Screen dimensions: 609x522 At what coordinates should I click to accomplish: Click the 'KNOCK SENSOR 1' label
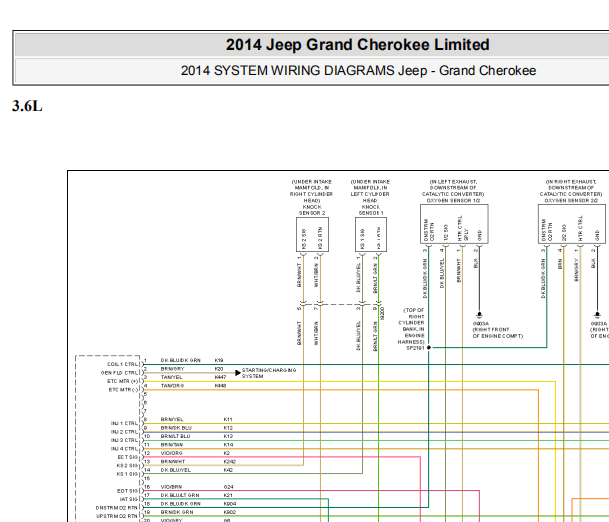[371, 210]
